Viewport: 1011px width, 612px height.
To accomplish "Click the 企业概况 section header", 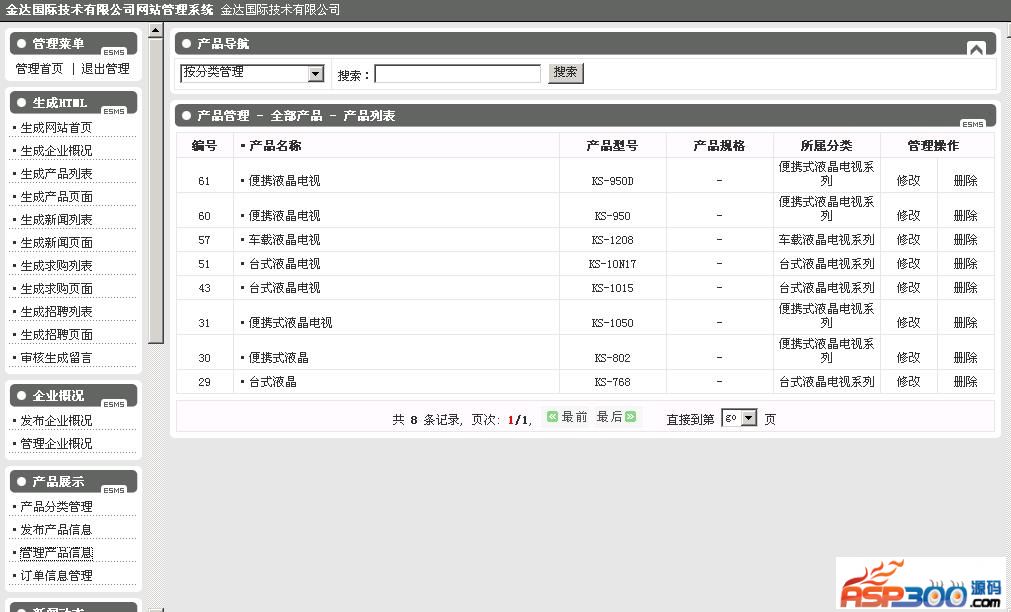I will (74, 395).
